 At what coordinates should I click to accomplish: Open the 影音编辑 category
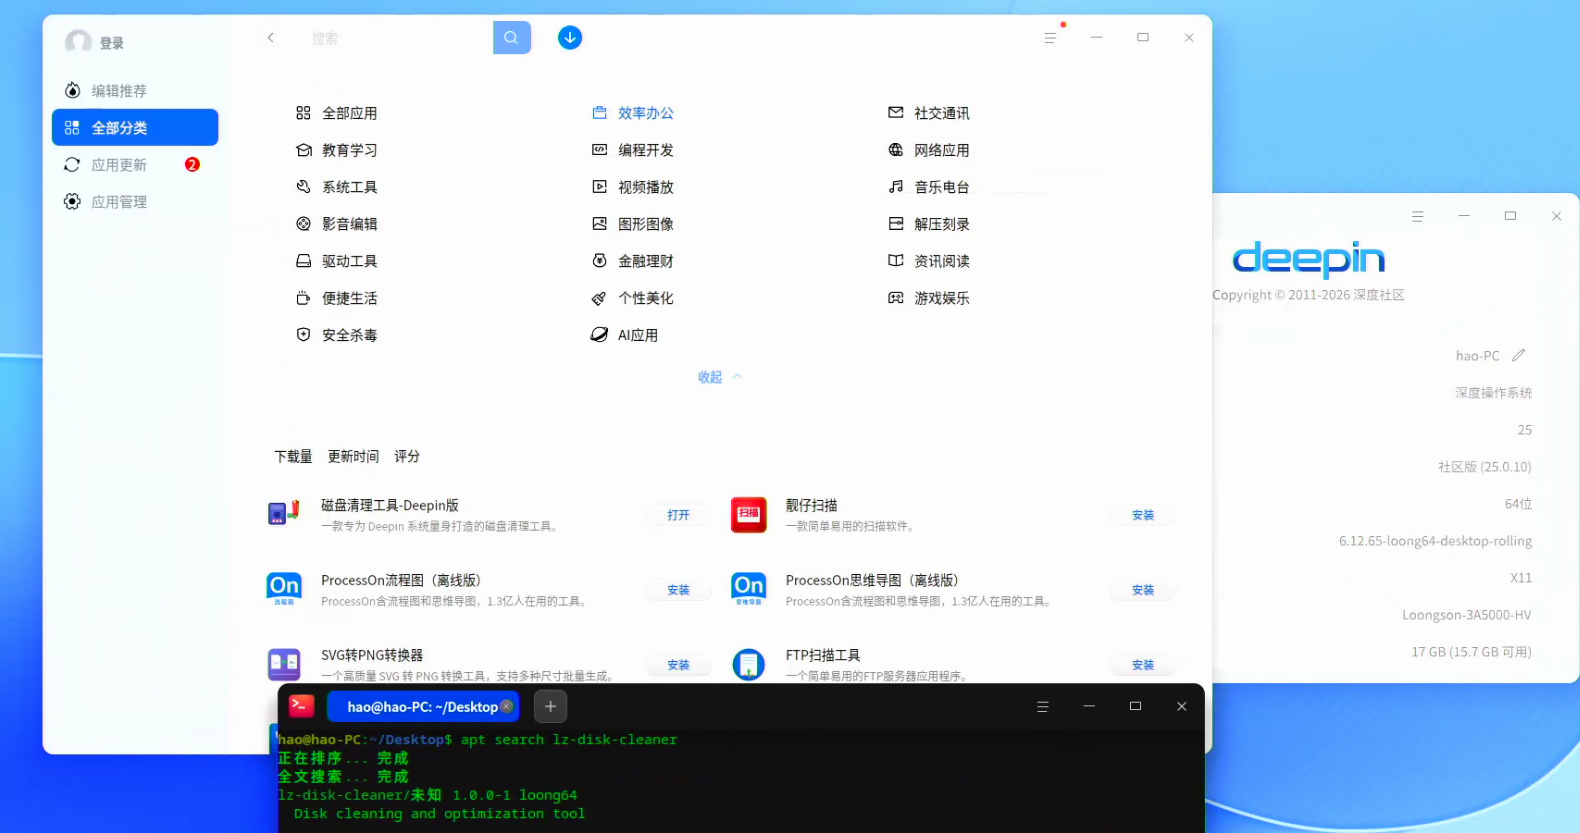coord(337,224)
